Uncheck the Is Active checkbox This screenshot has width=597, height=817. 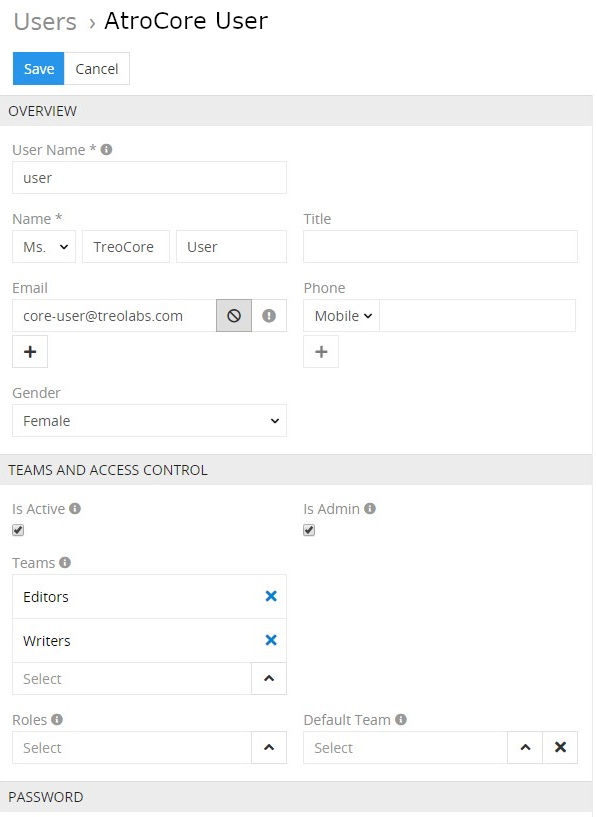(x=18, y=530)
